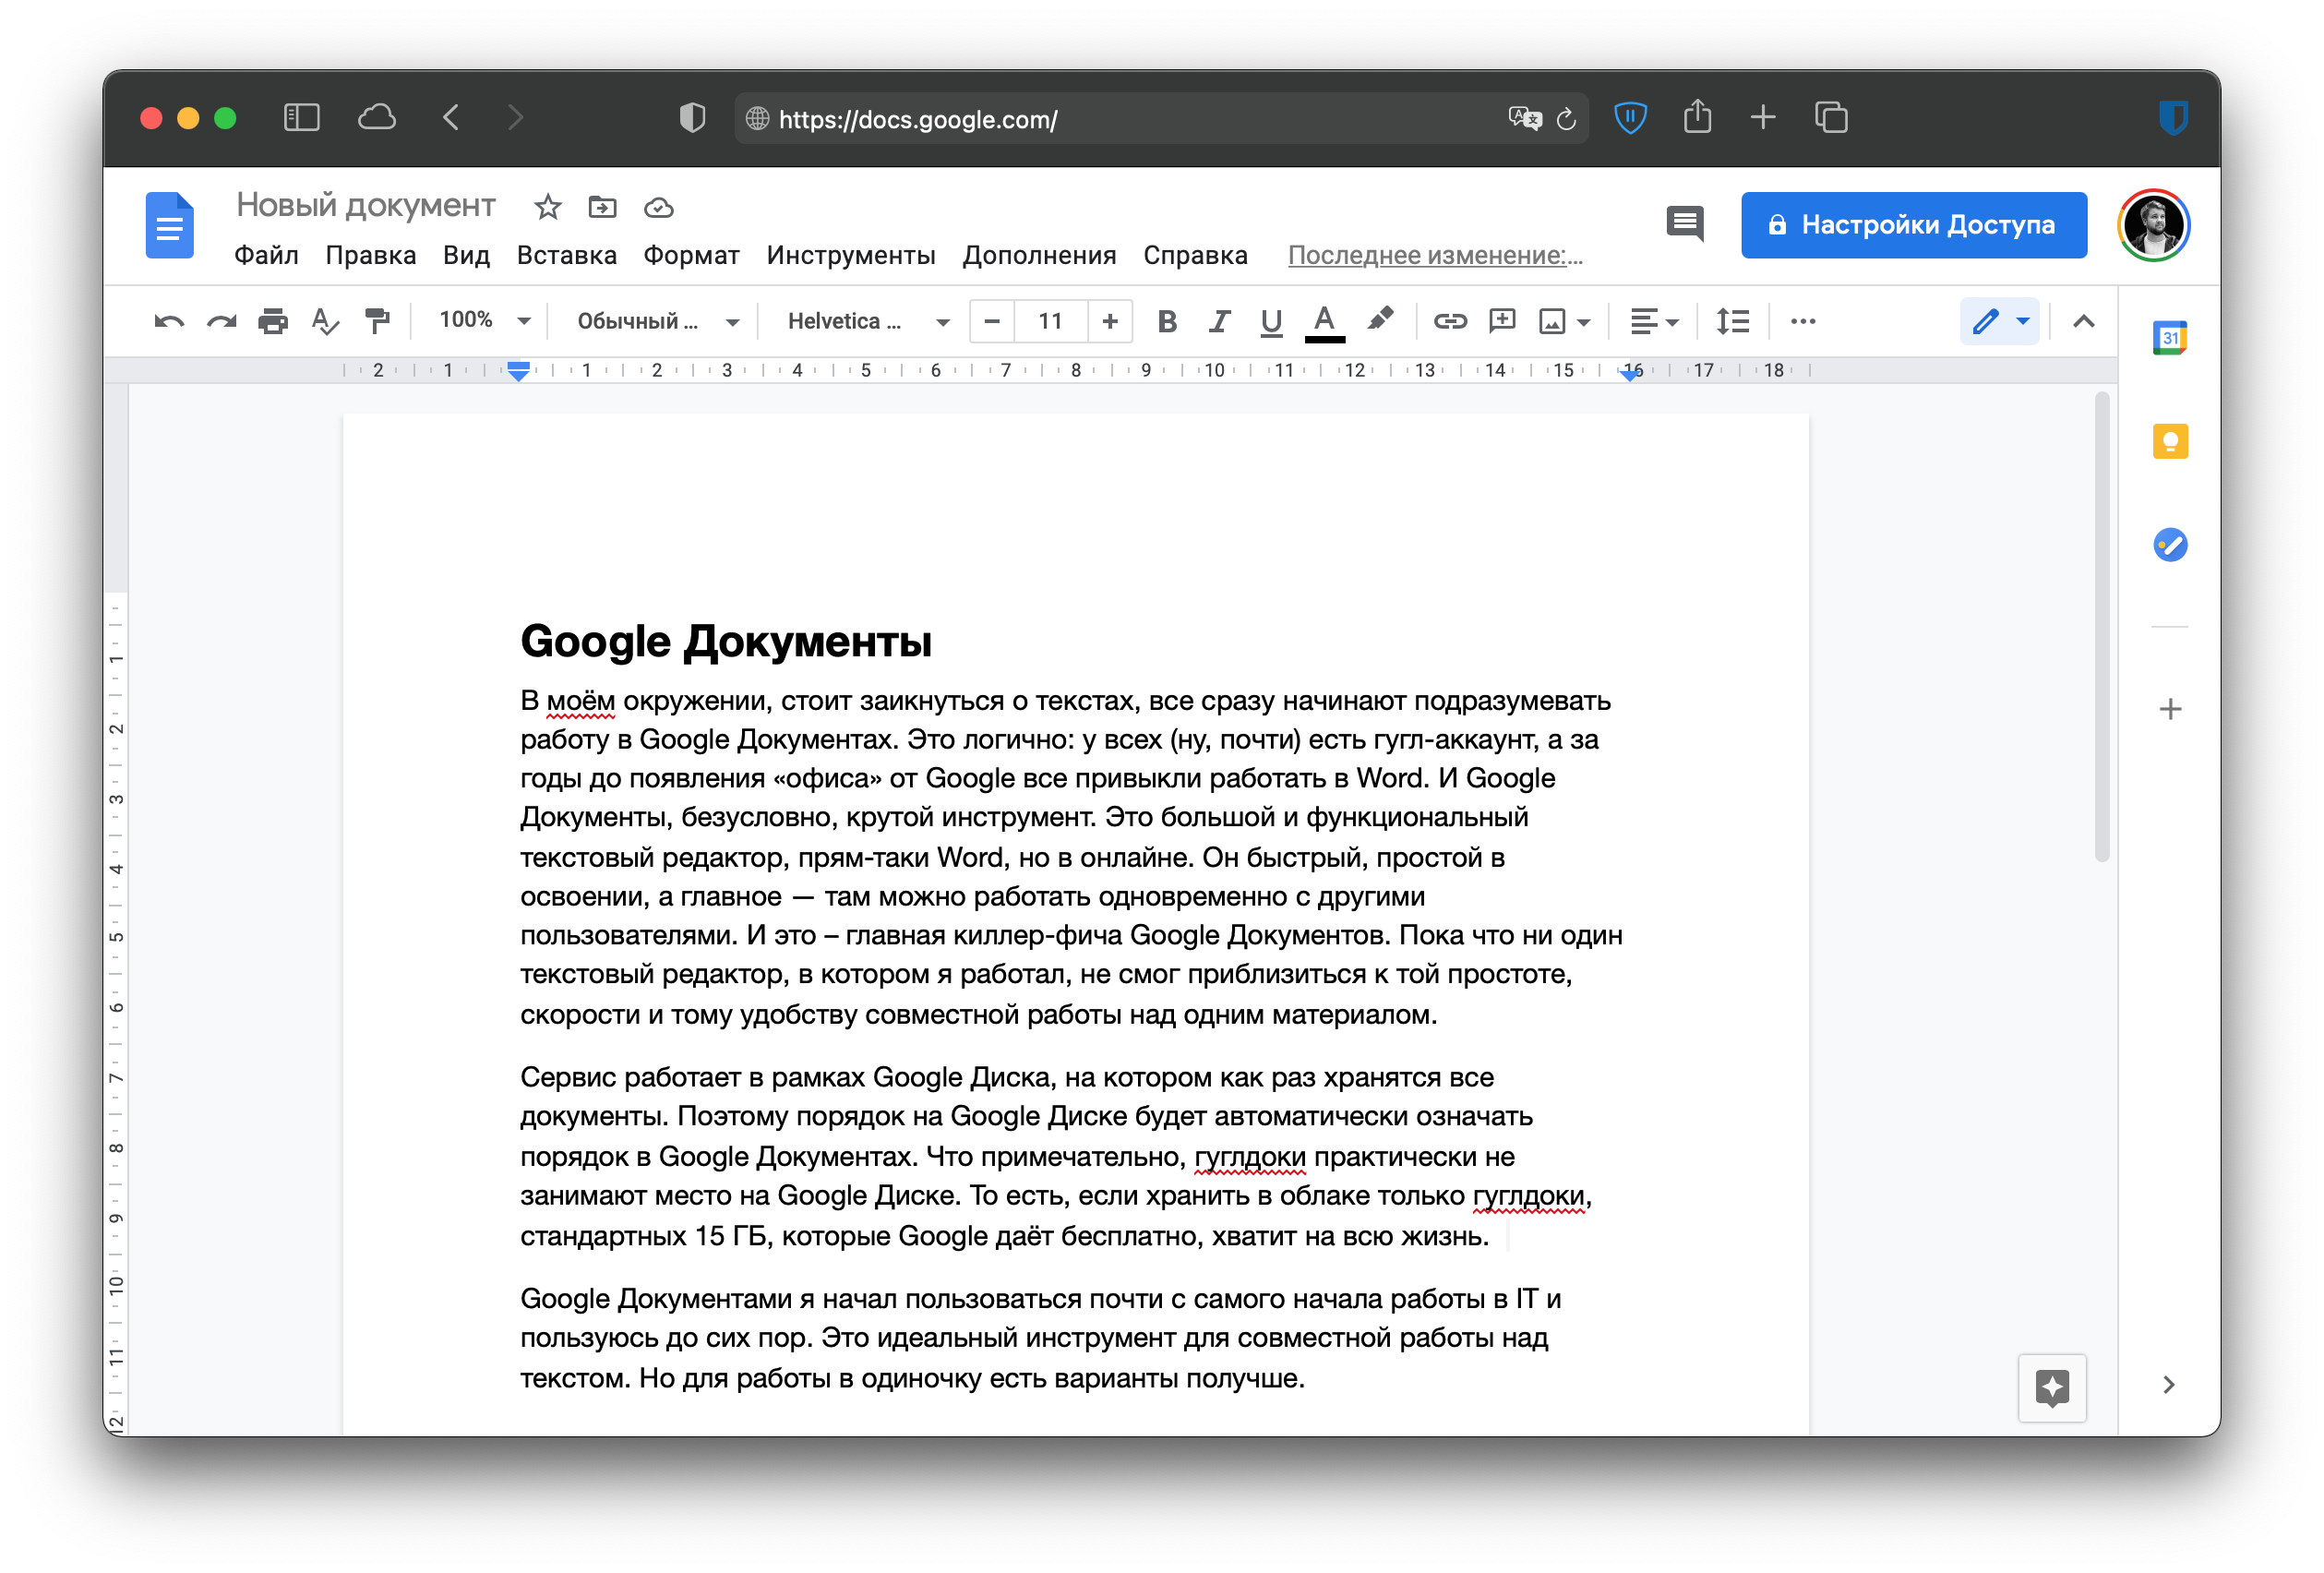Get add-ons with the side panel plus icon
Image resolution: width=2324 pixels, height=1573 pixels.
point(2169,710)
